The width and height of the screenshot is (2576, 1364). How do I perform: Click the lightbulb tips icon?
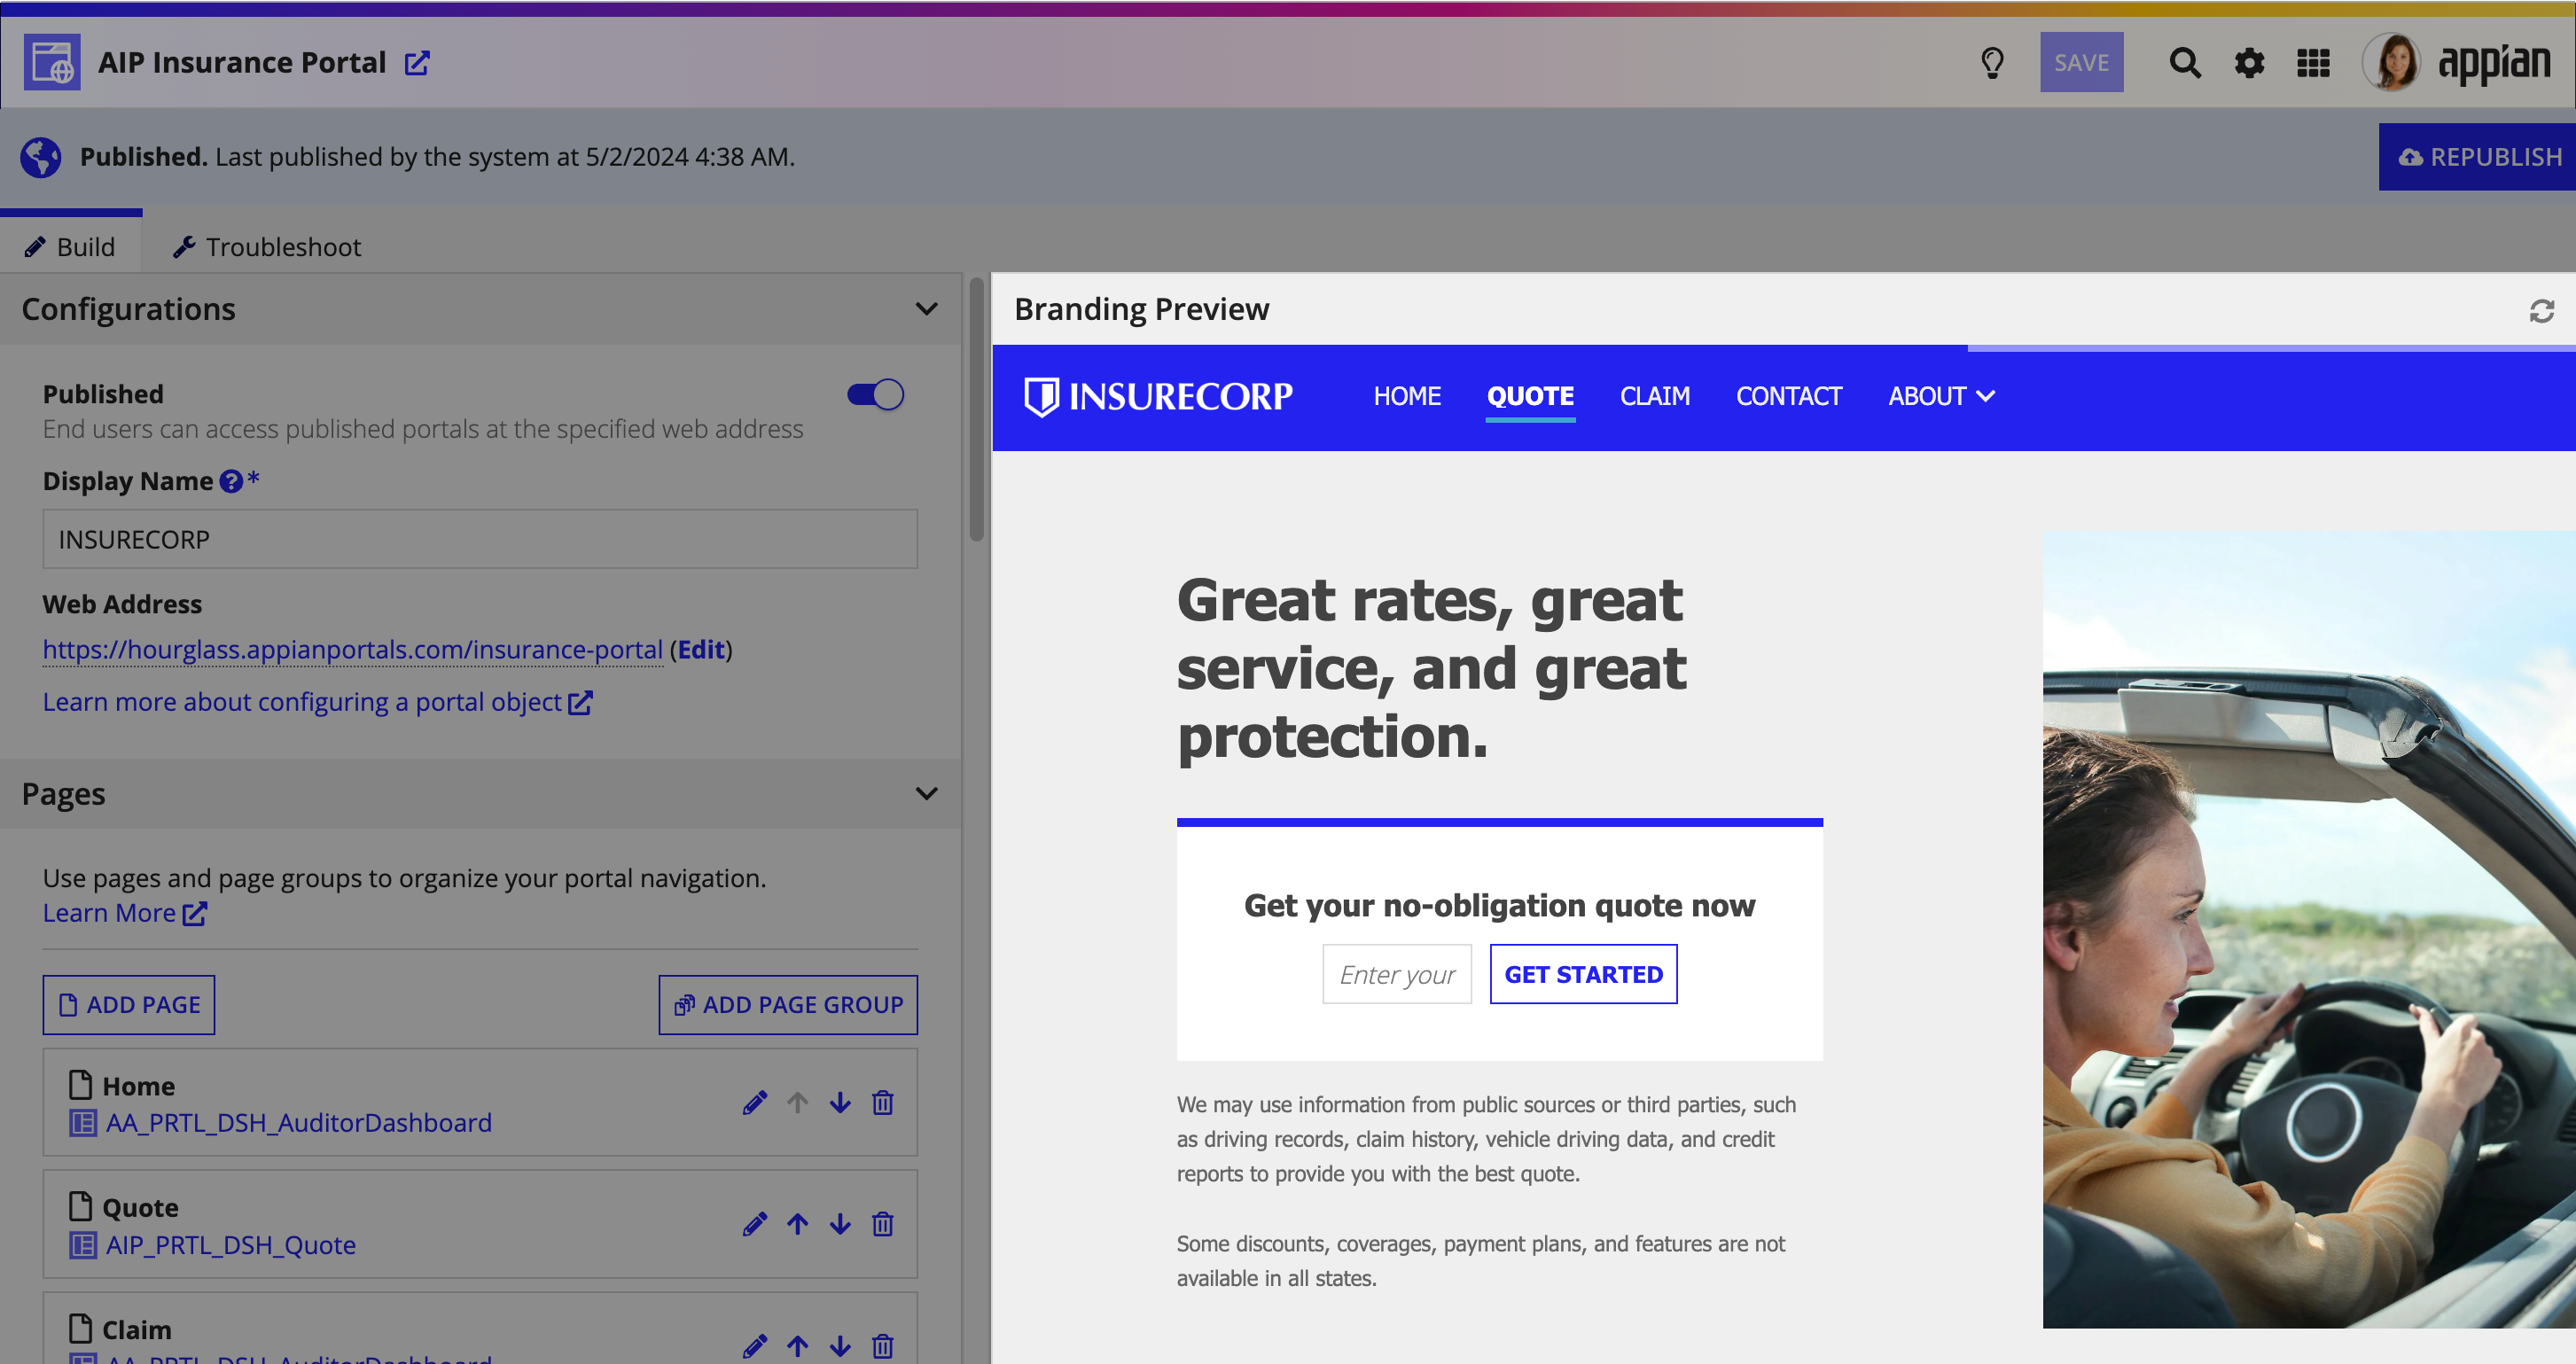1992,63
